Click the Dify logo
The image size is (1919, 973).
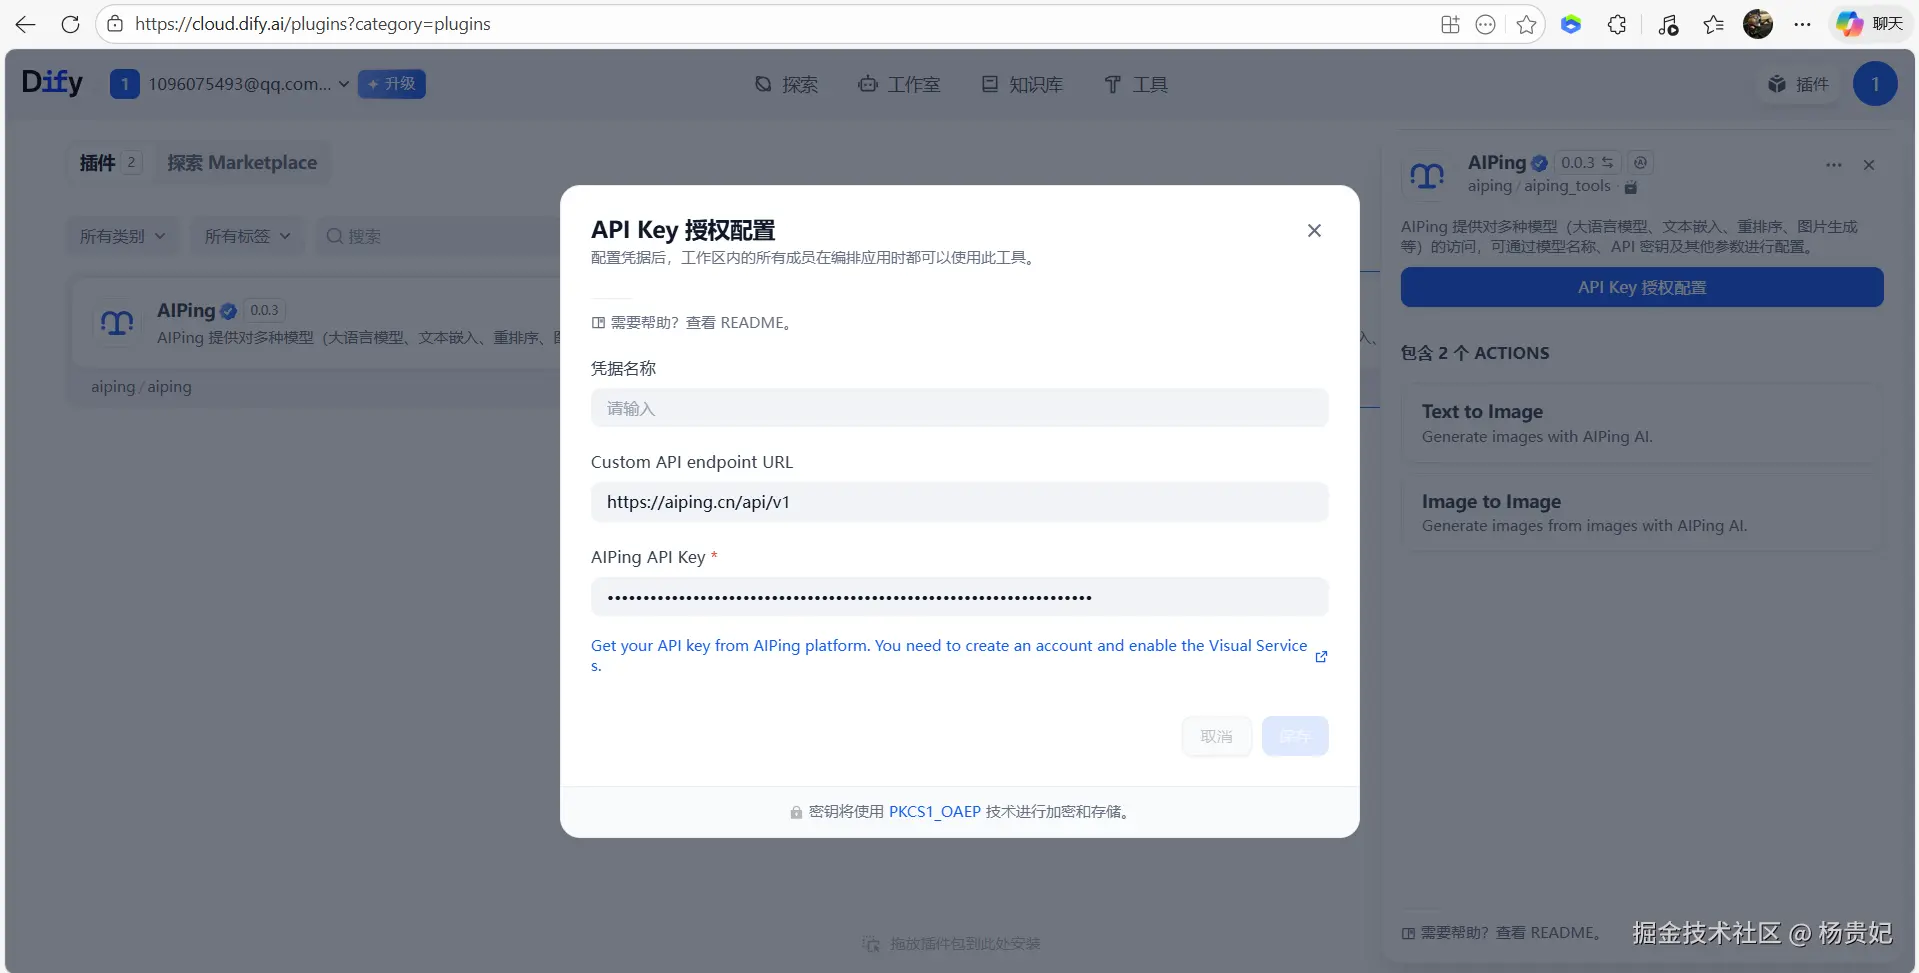click(52, 82)
